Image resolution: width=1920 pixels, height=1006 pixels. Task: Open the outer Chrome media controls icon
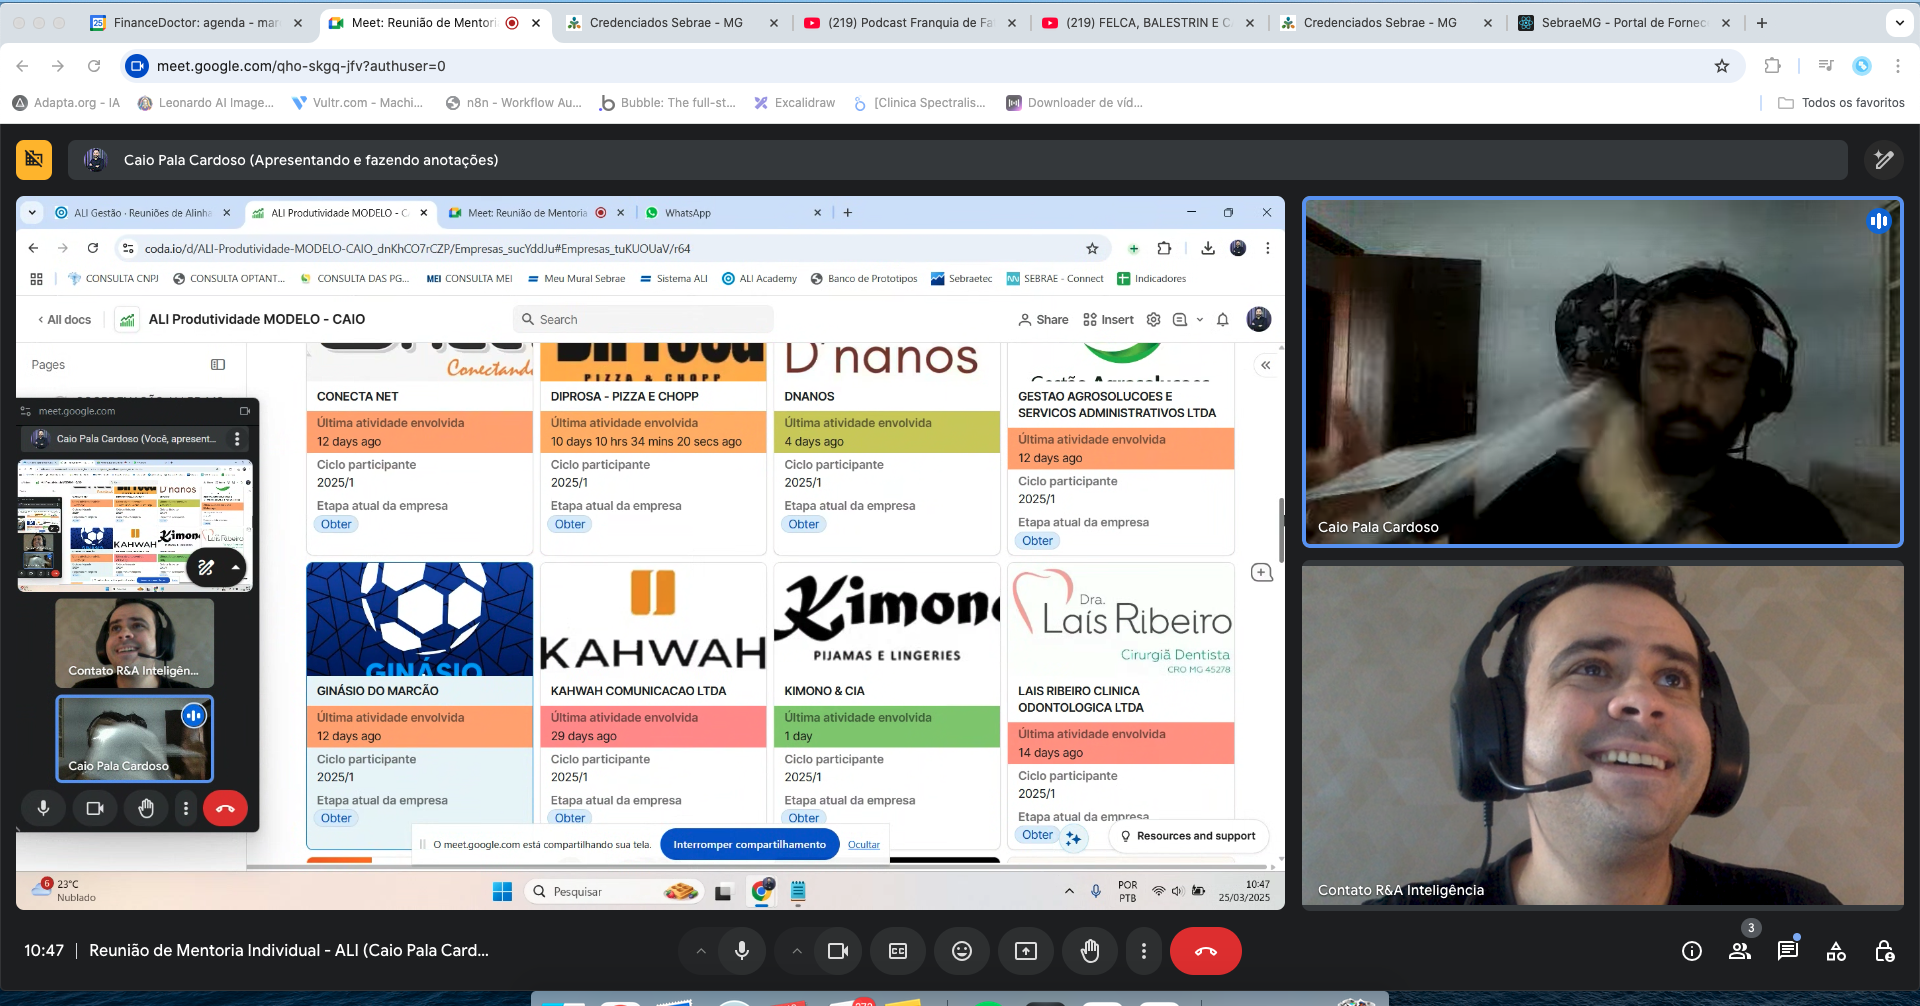click(1826, 66)
